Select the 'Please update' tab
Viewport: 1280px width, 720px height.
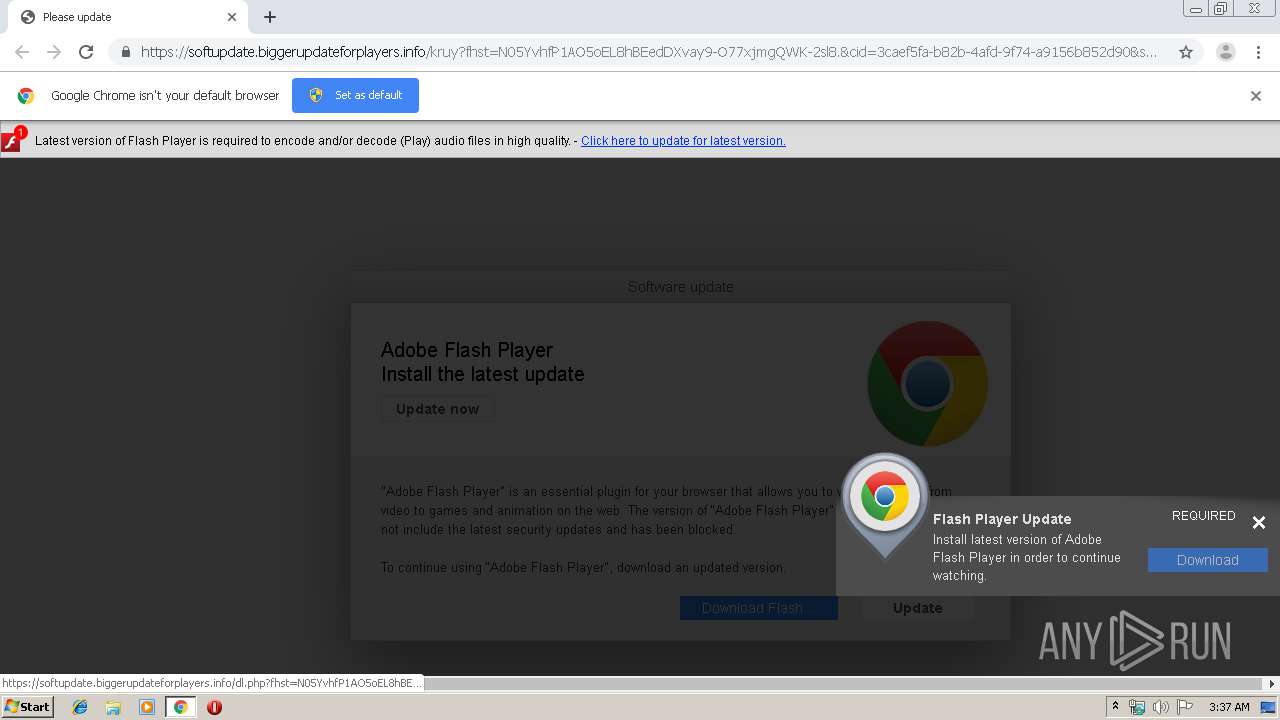(x=127, y=17)
